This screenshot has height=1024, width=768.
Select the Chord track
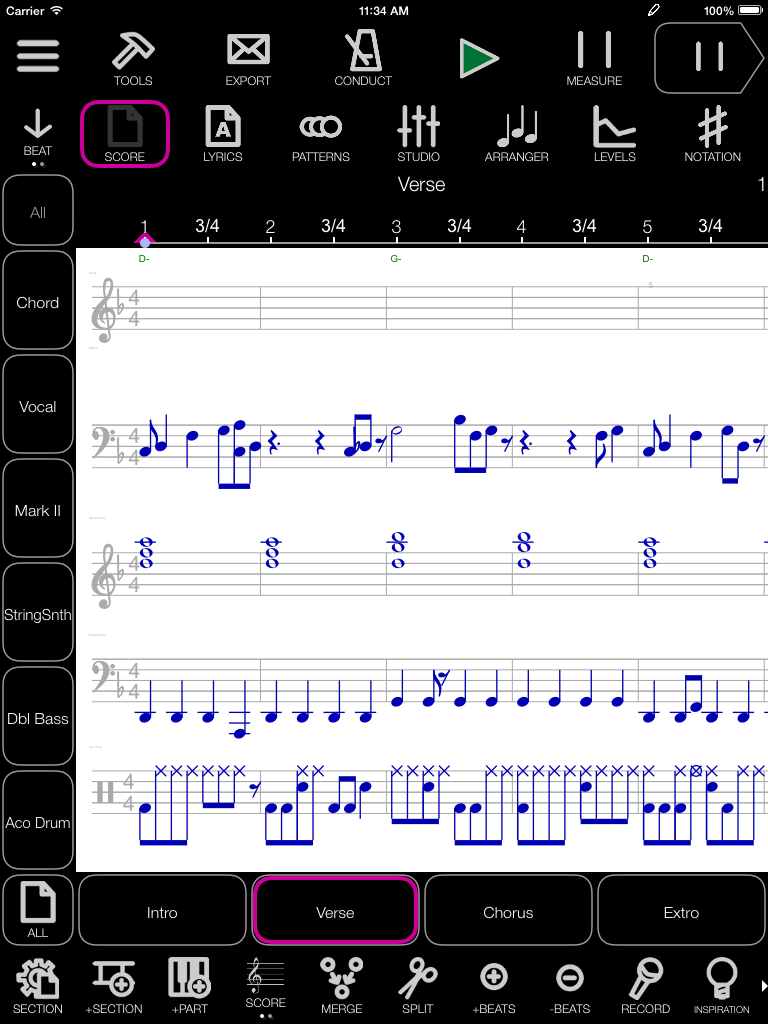pyautogui.click(x=38, y=300)
